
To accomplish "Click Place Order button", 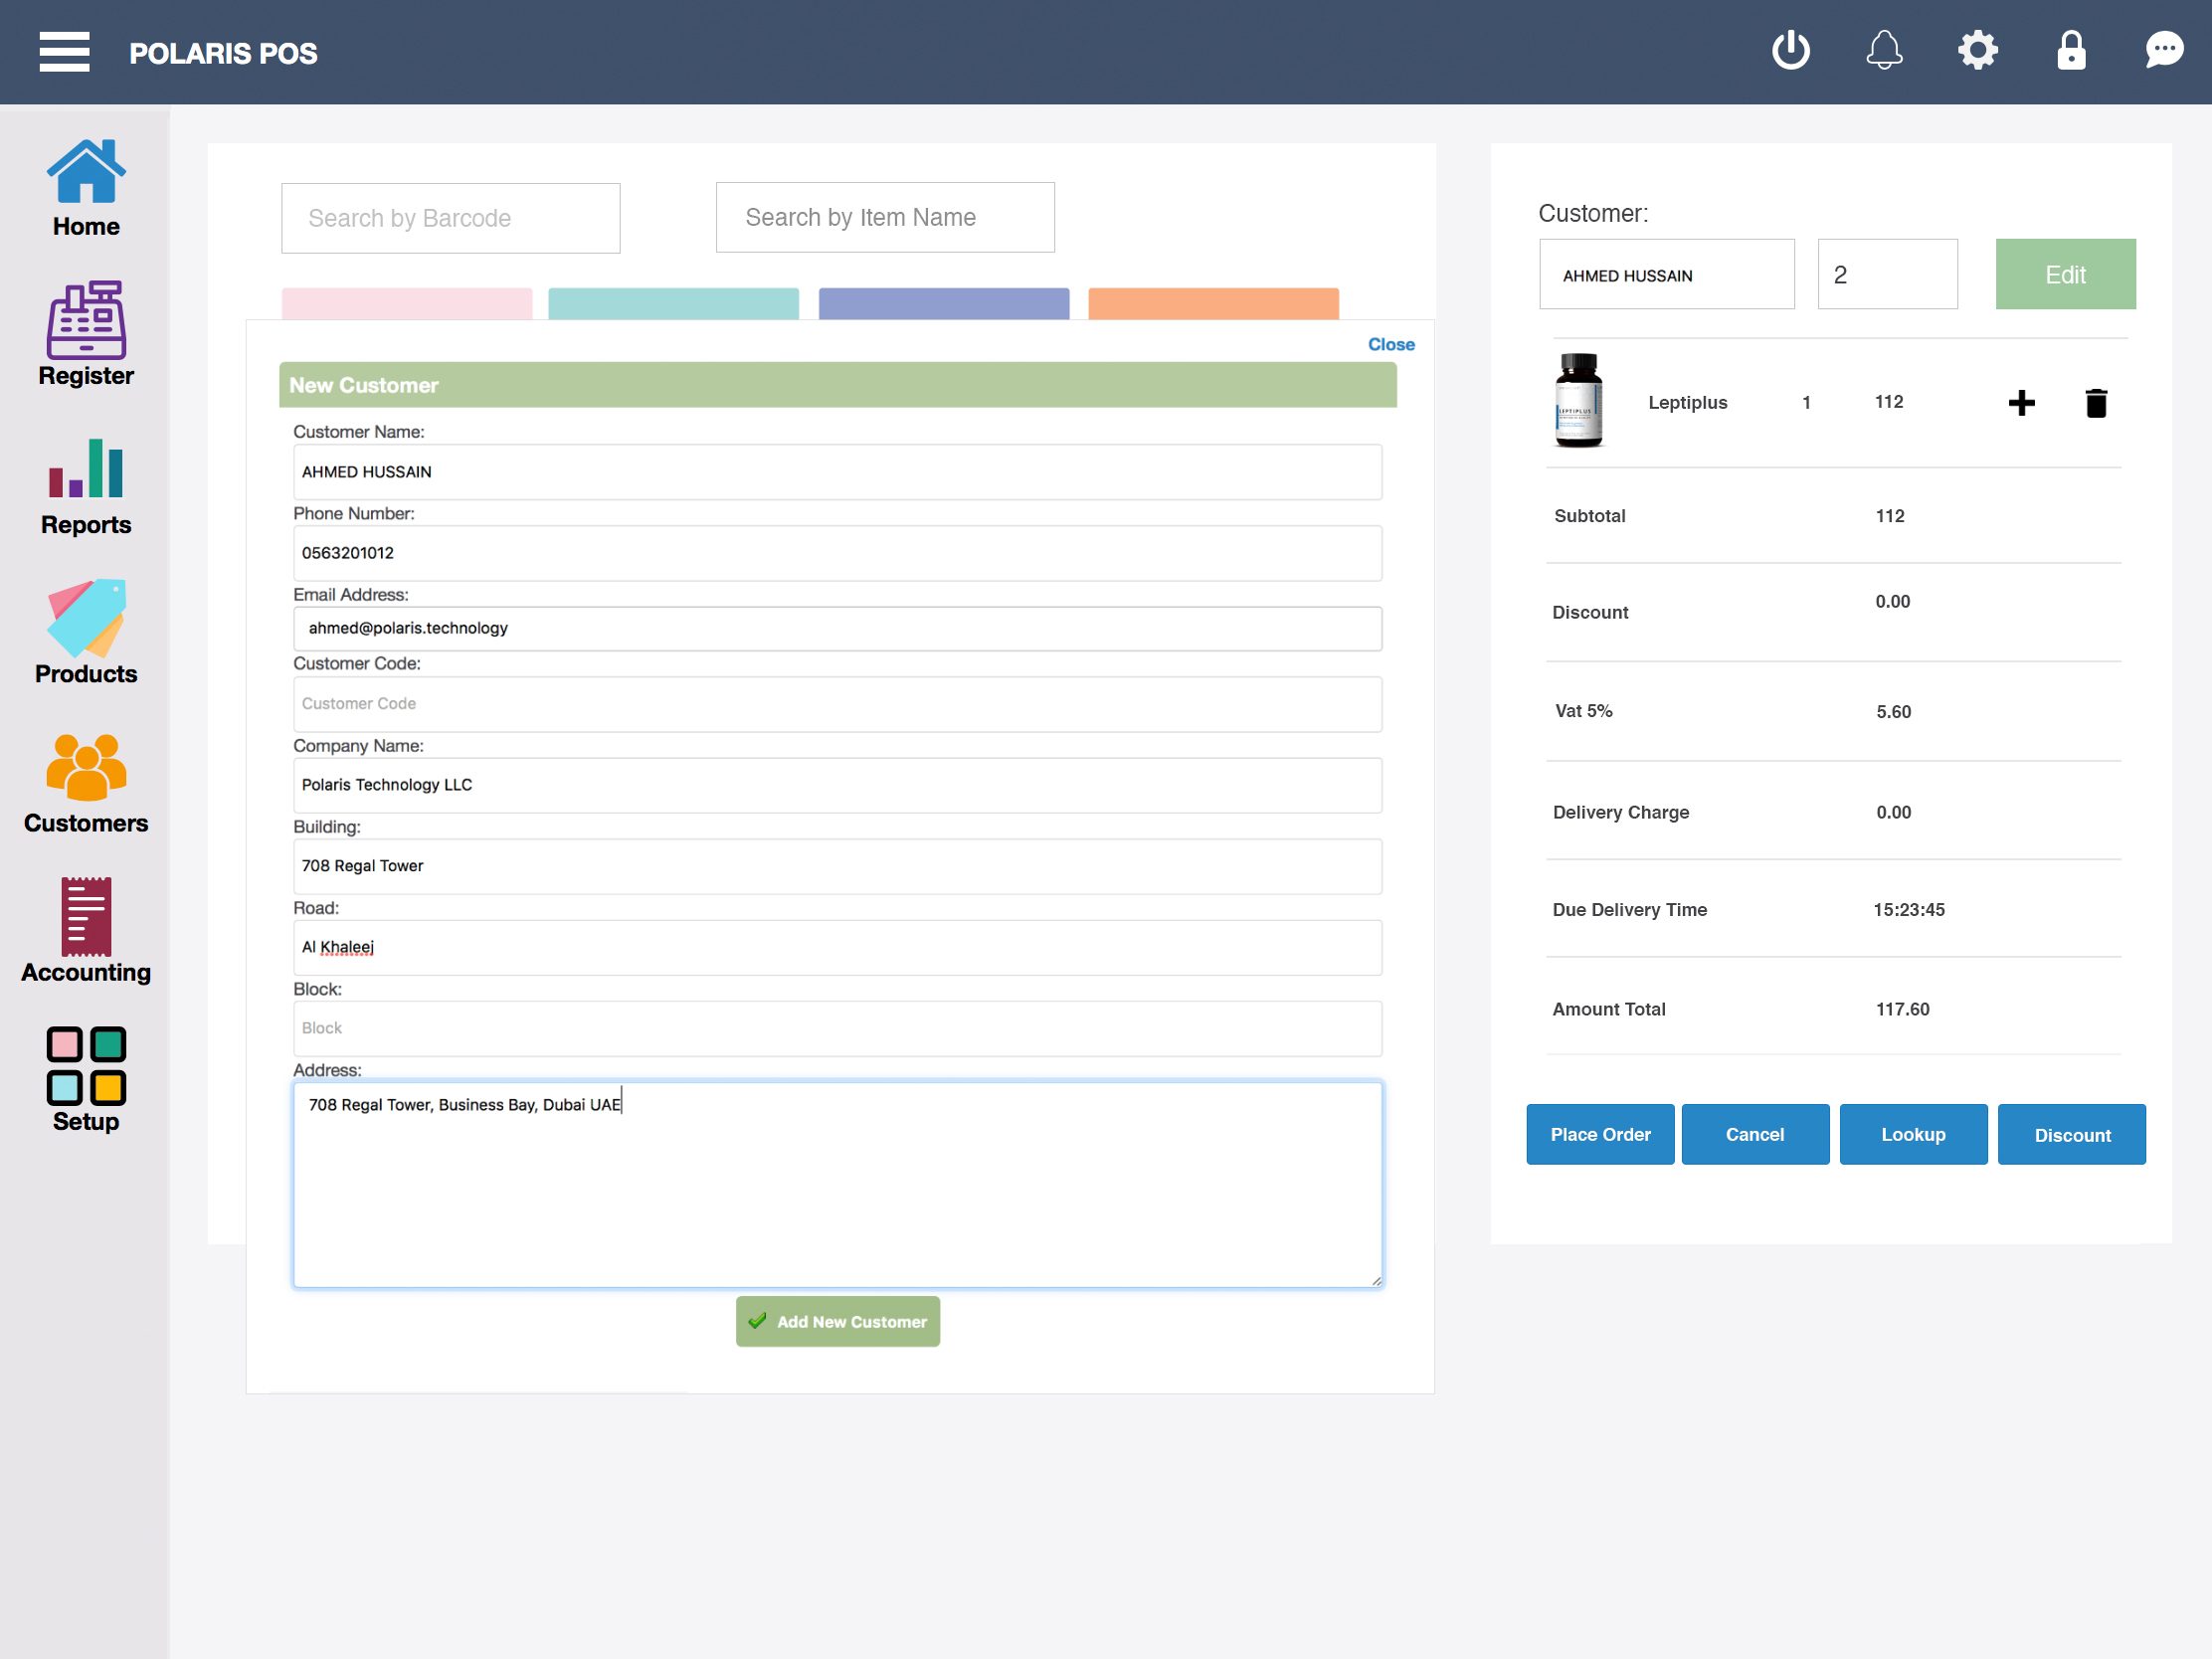I will (x=1599, y=1133).
